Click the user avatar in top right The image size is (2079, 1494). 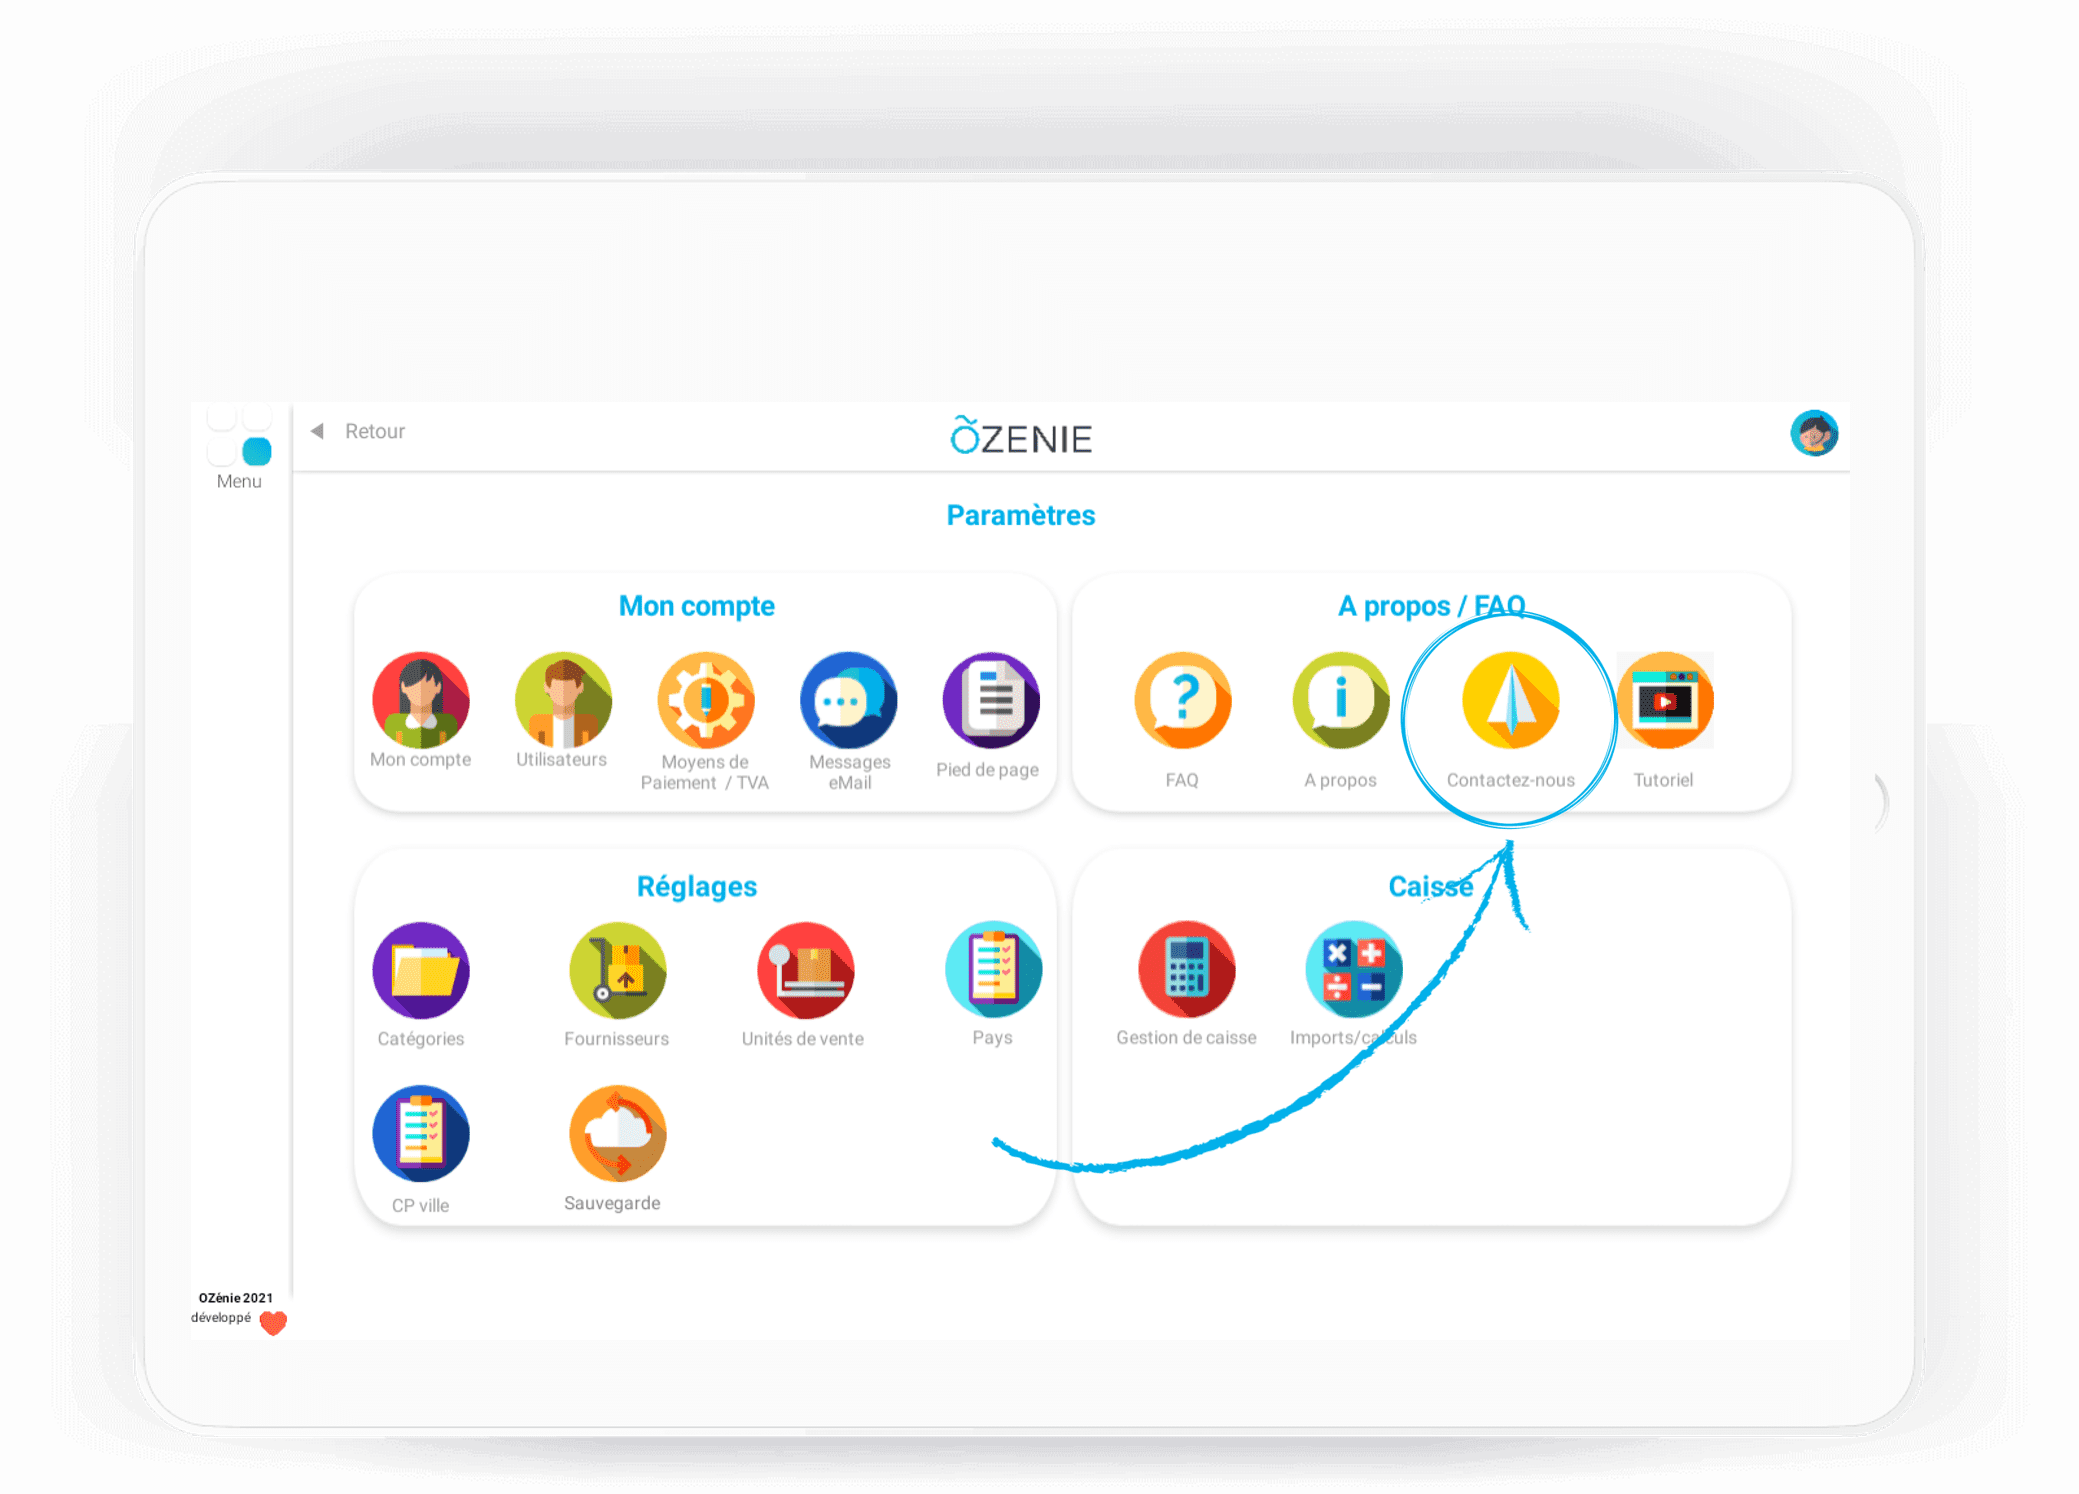1814,433
